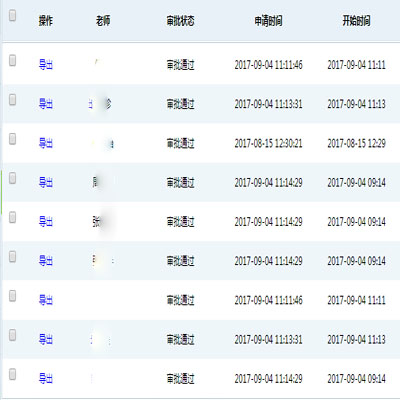This screenshot has height=400, width=400.
Task: Tick the select-all checkbox in the header
Action: pos(12,15)
